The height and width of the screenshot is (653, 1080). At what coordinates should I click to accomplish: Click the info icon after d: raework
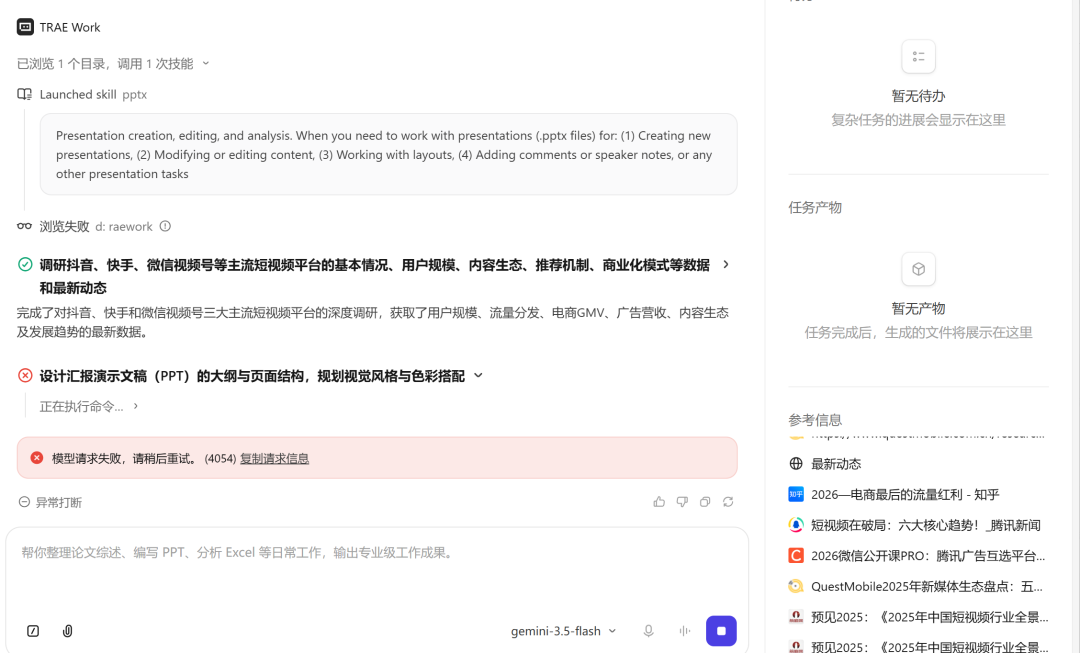click(x=165, y=226)
